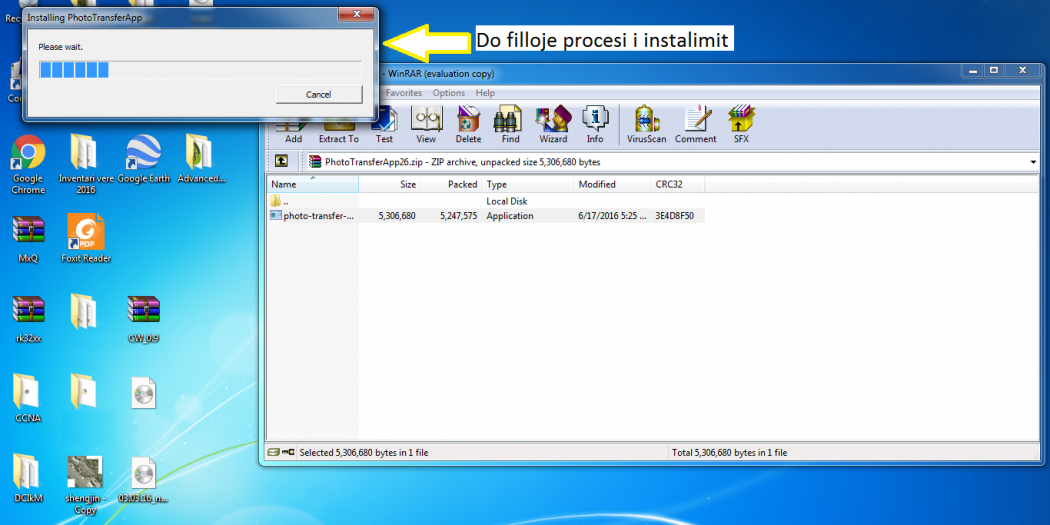Launch the Wizard toolbar icon
This screenshot has width=1050, height=525.
coord(553,124)
